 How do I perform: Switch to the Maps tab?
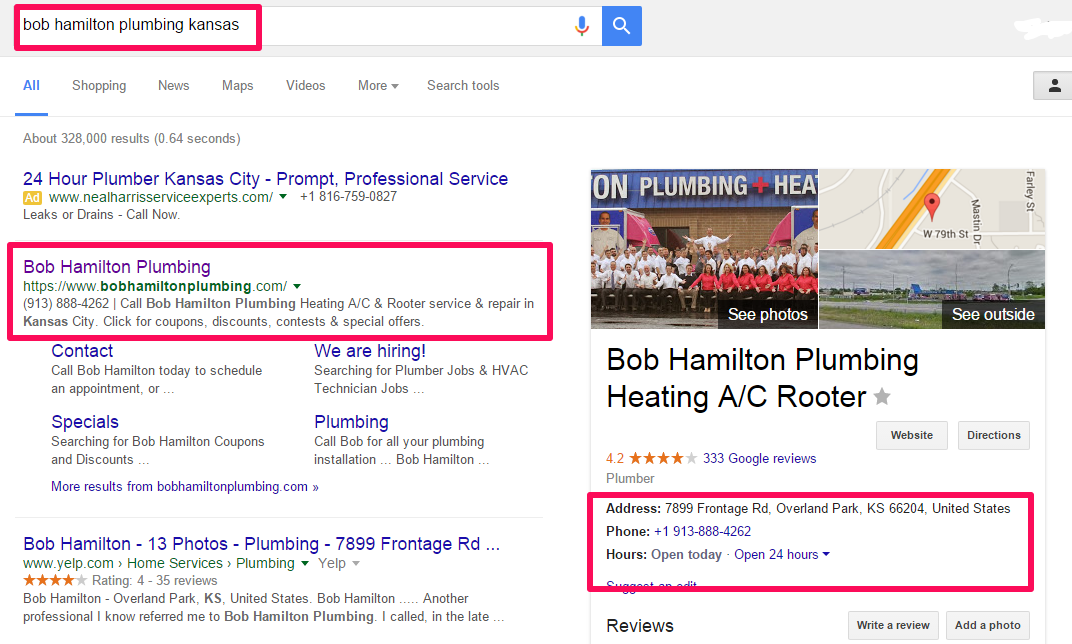[238, 86]
